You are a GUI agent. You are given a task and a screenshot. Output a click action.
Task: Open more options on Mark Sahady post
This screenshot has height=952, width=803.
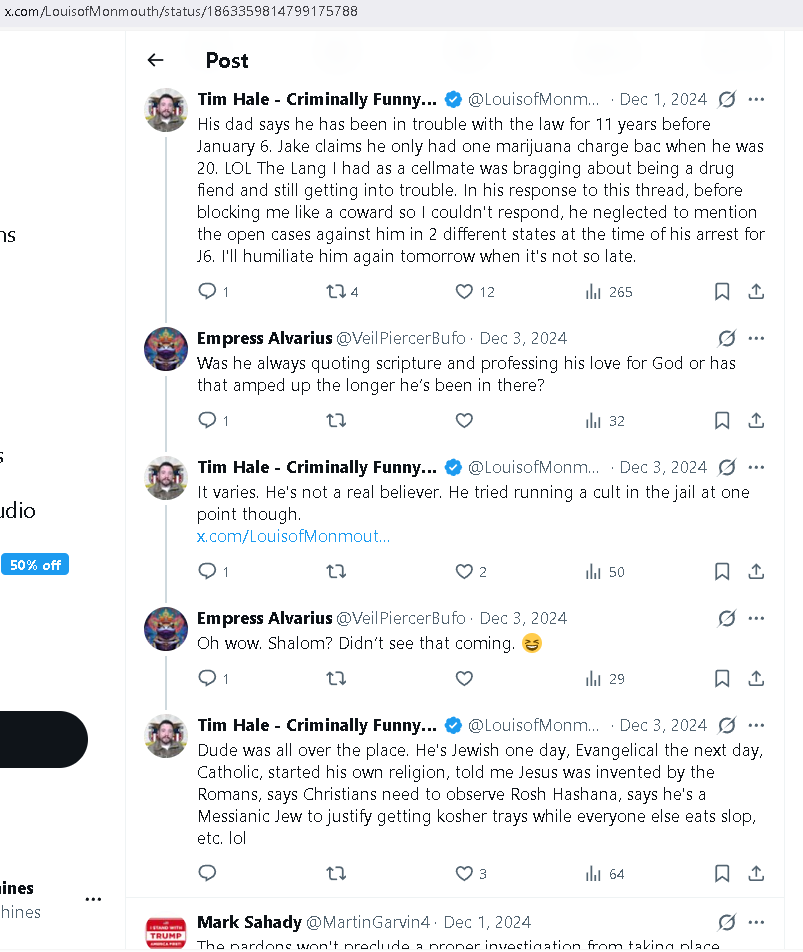click(x=757, y=922)
